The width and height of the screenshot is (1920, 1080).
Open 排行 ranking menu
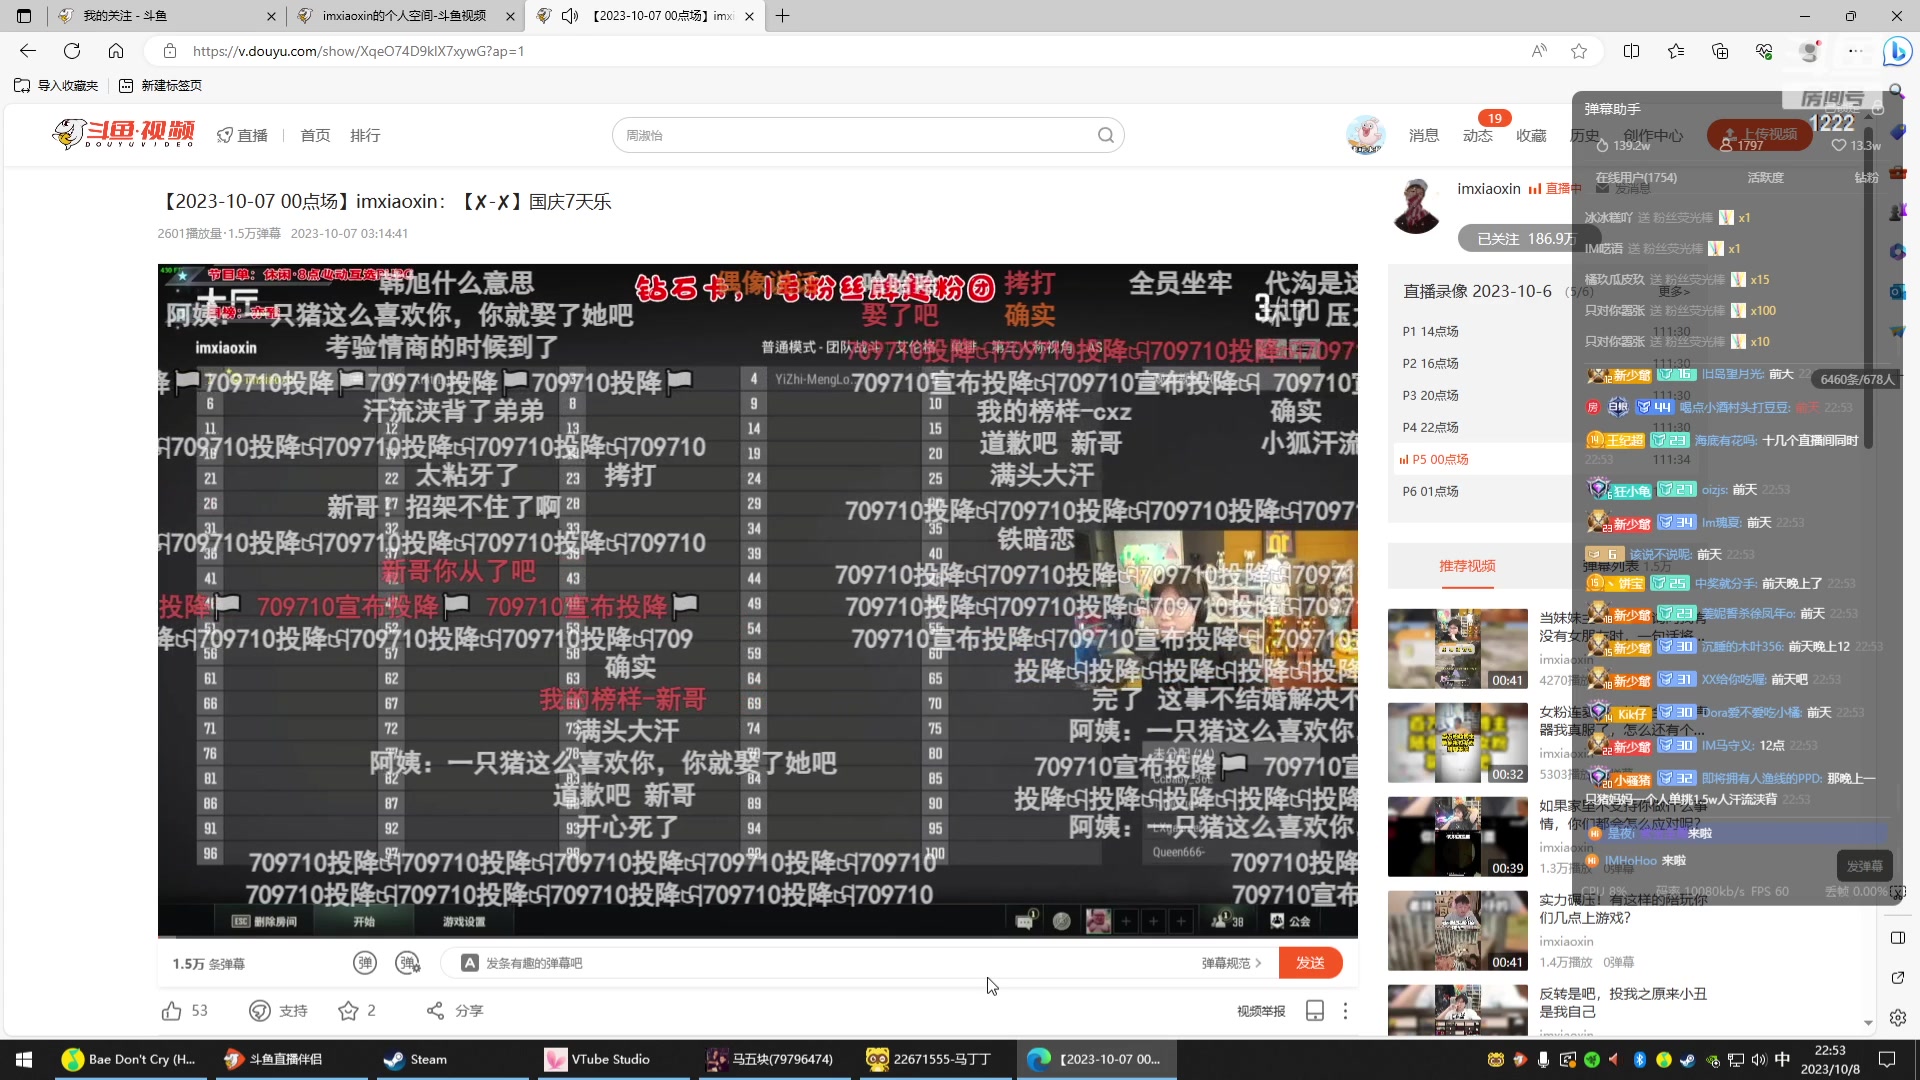365,135
